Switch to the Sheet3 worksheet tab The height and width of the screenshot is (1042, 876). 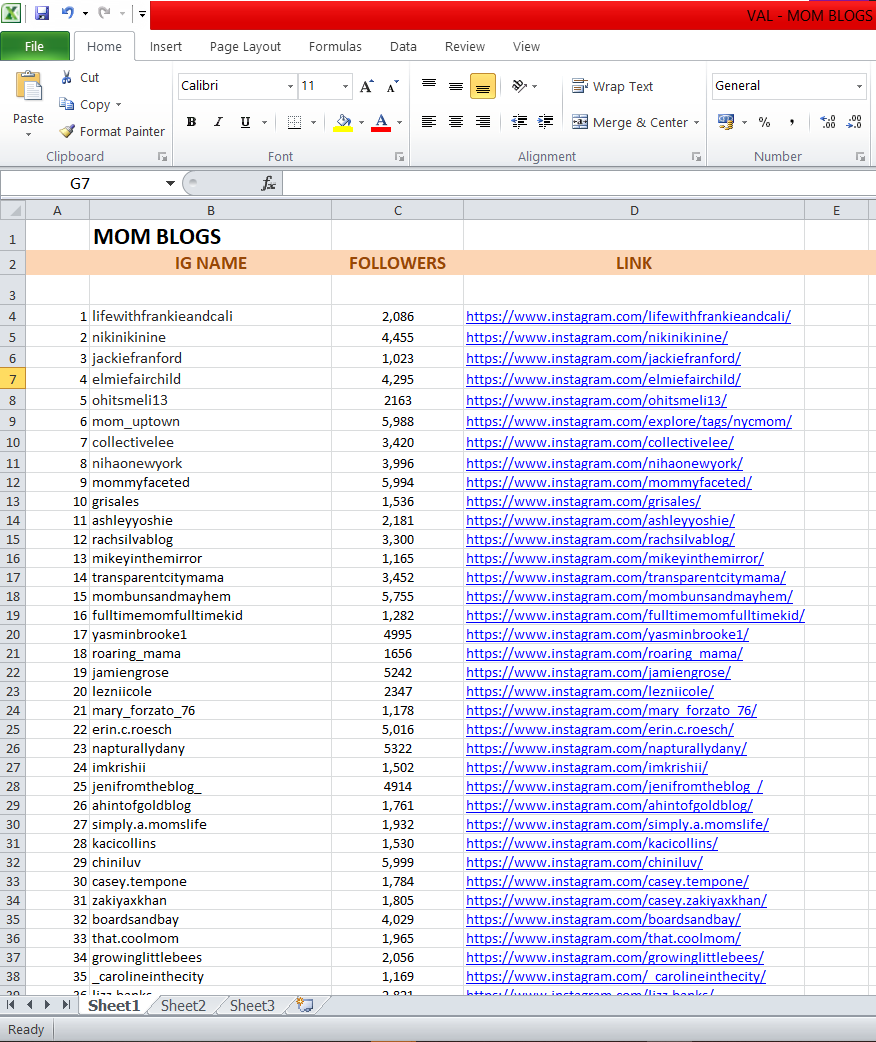pyautogui.click(x=252, y=1005)
